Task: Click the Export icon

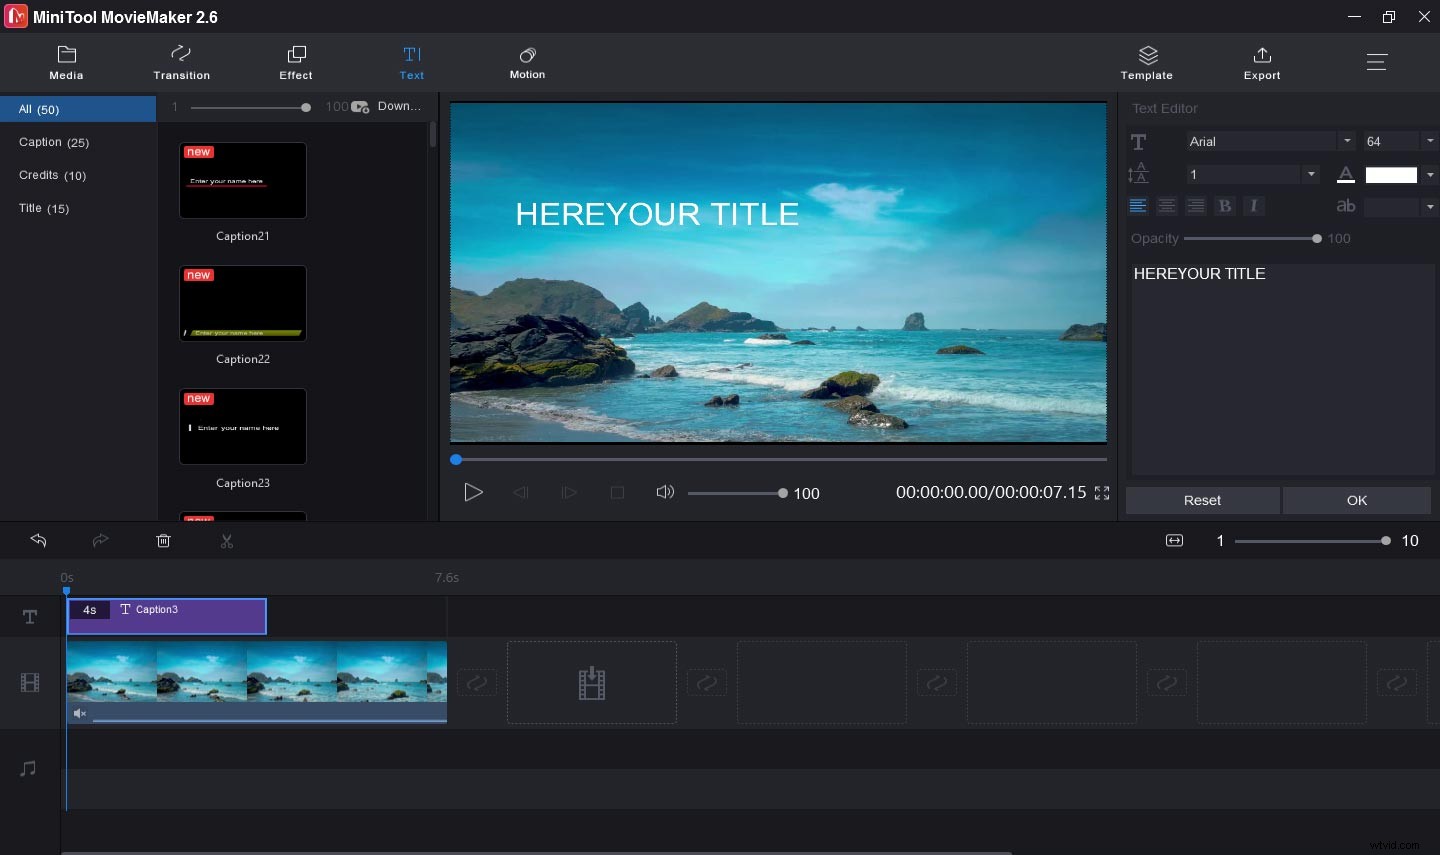Action: 1261,62
